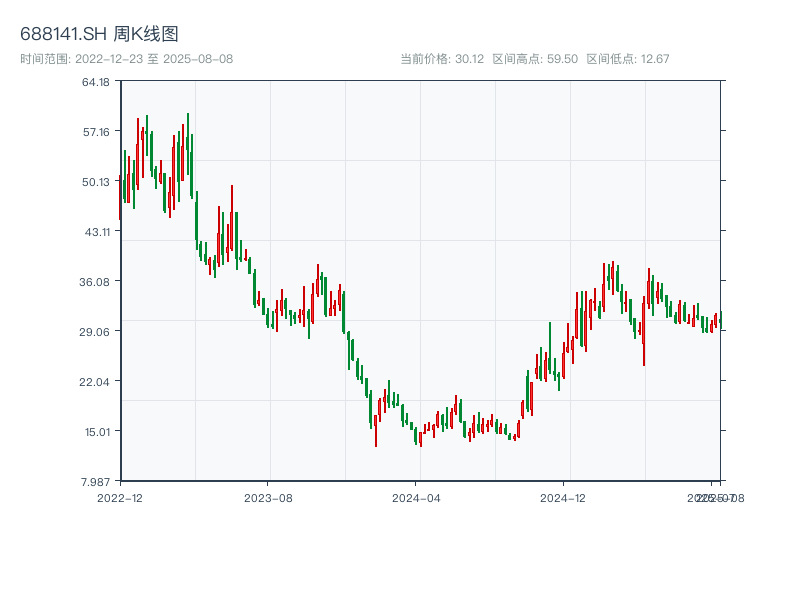The image size is (800, 600).
Task: Click the 2024-04 date marker
Action: pos(416,497)
